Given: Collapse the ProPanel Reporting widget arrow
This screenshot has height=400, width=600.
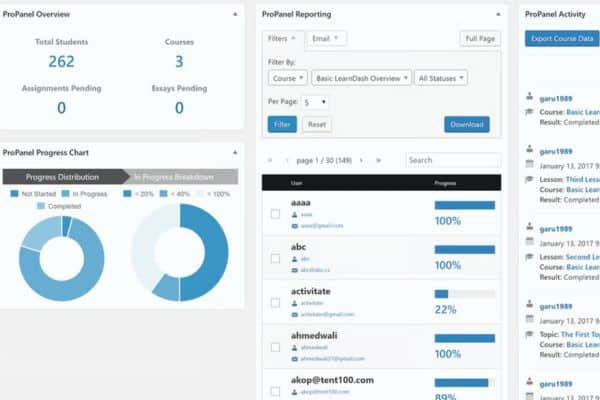Looking at the screenshot, I should click(x=498, y=15).
